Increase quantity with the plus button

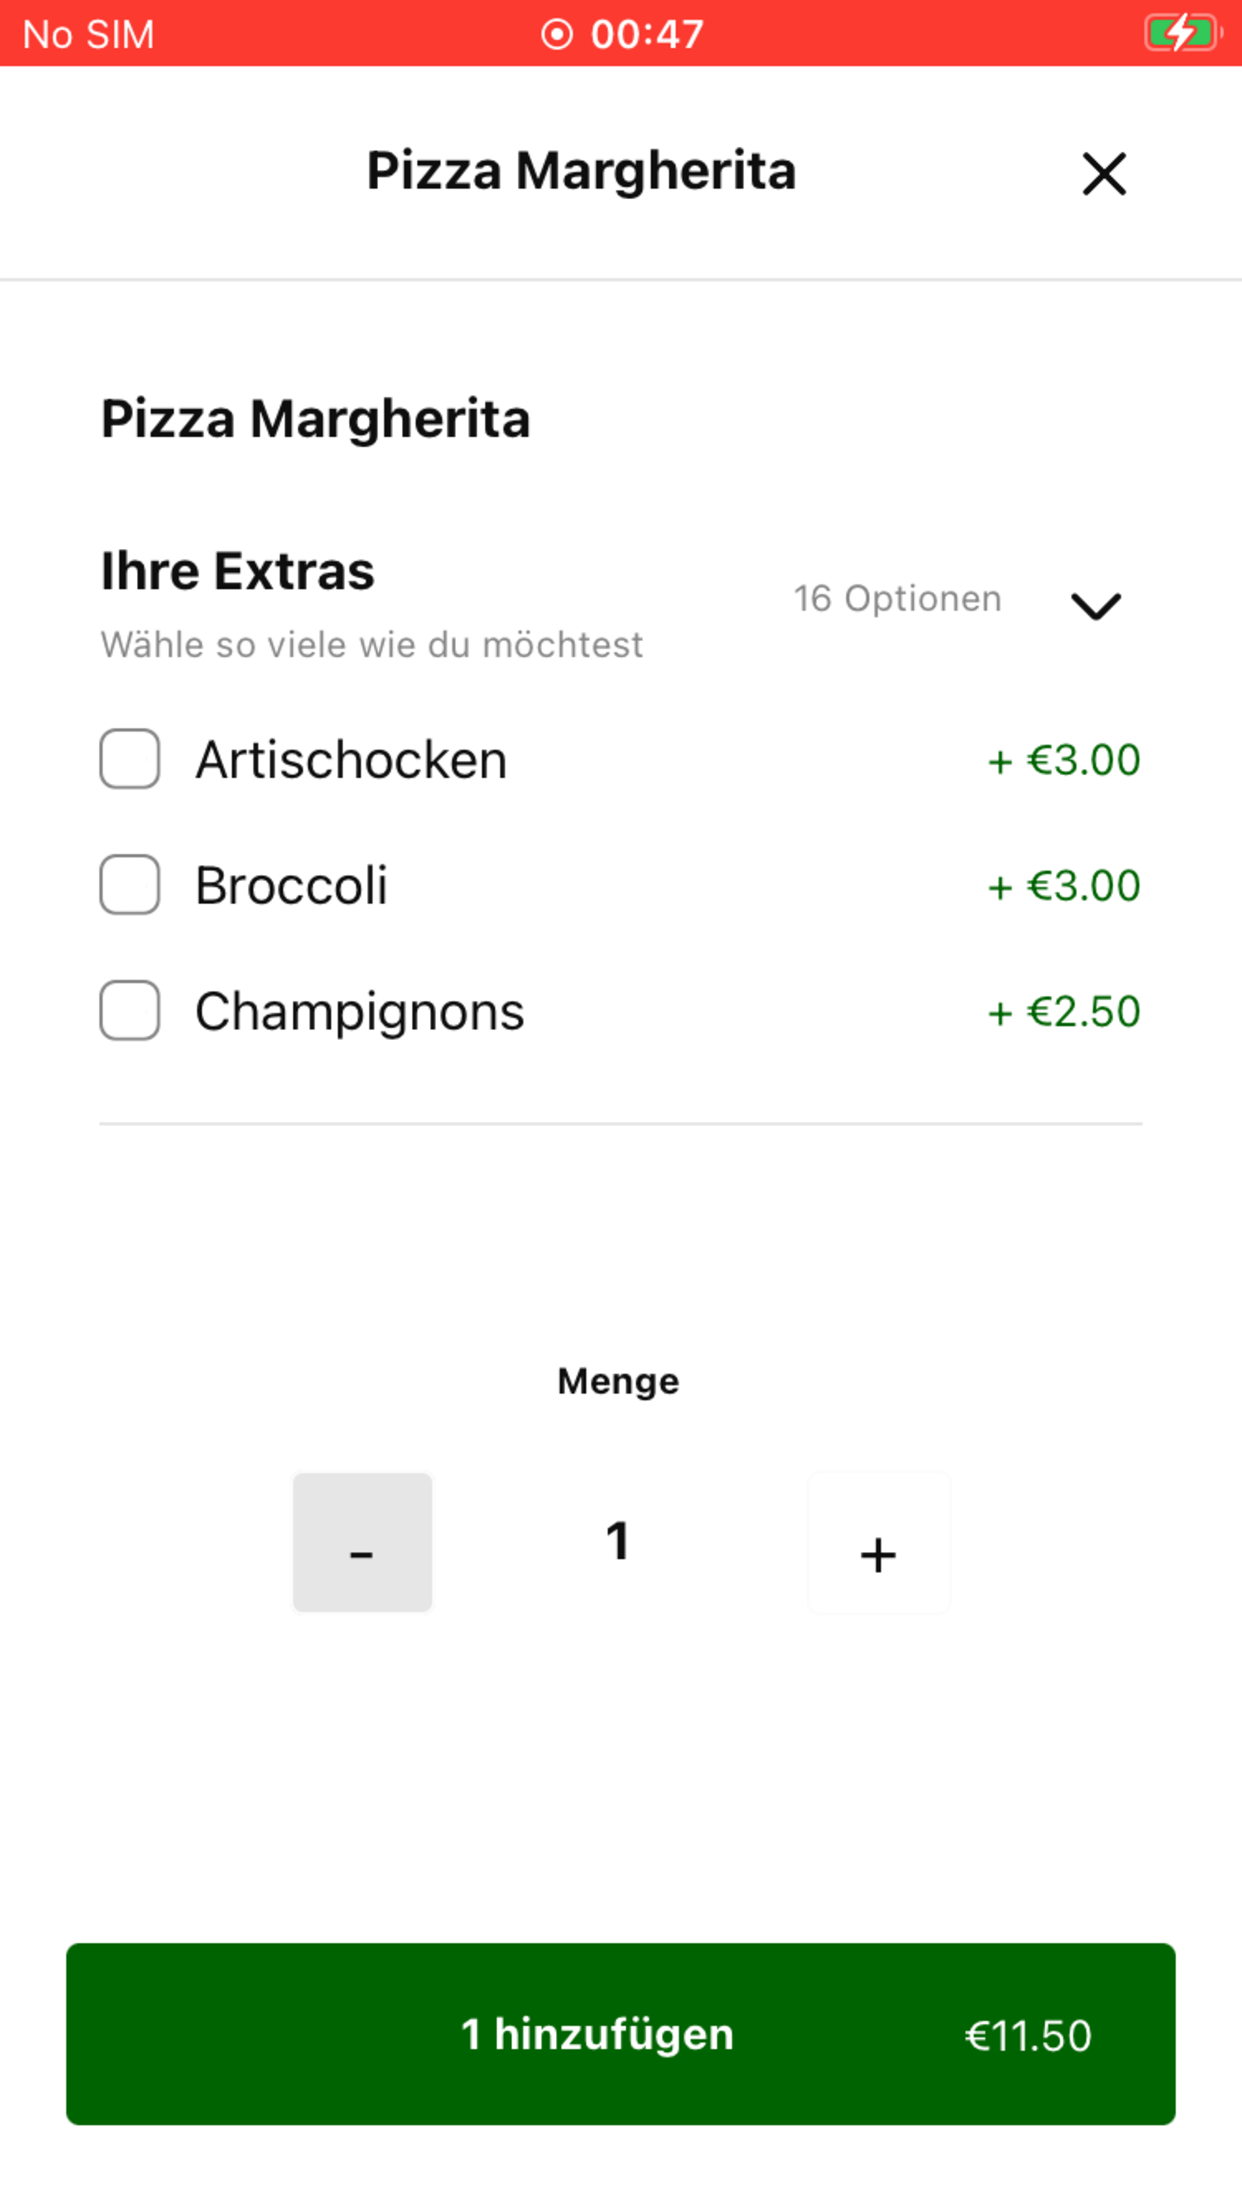coord(878,1542)
